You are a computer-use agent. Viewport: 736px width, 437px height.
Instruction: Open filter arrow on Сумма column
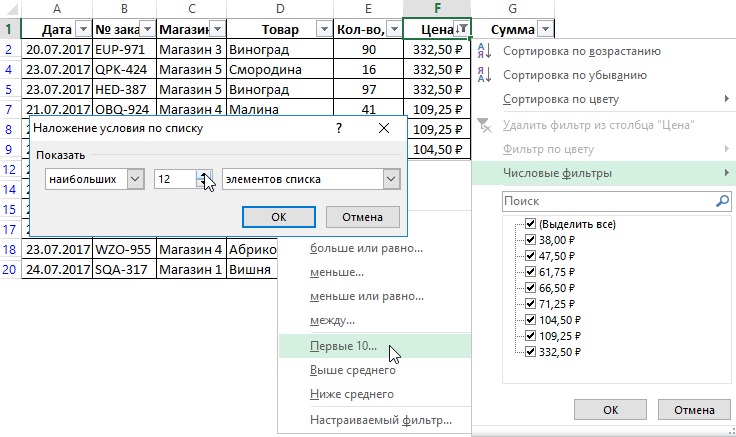[x=543, y=29]
